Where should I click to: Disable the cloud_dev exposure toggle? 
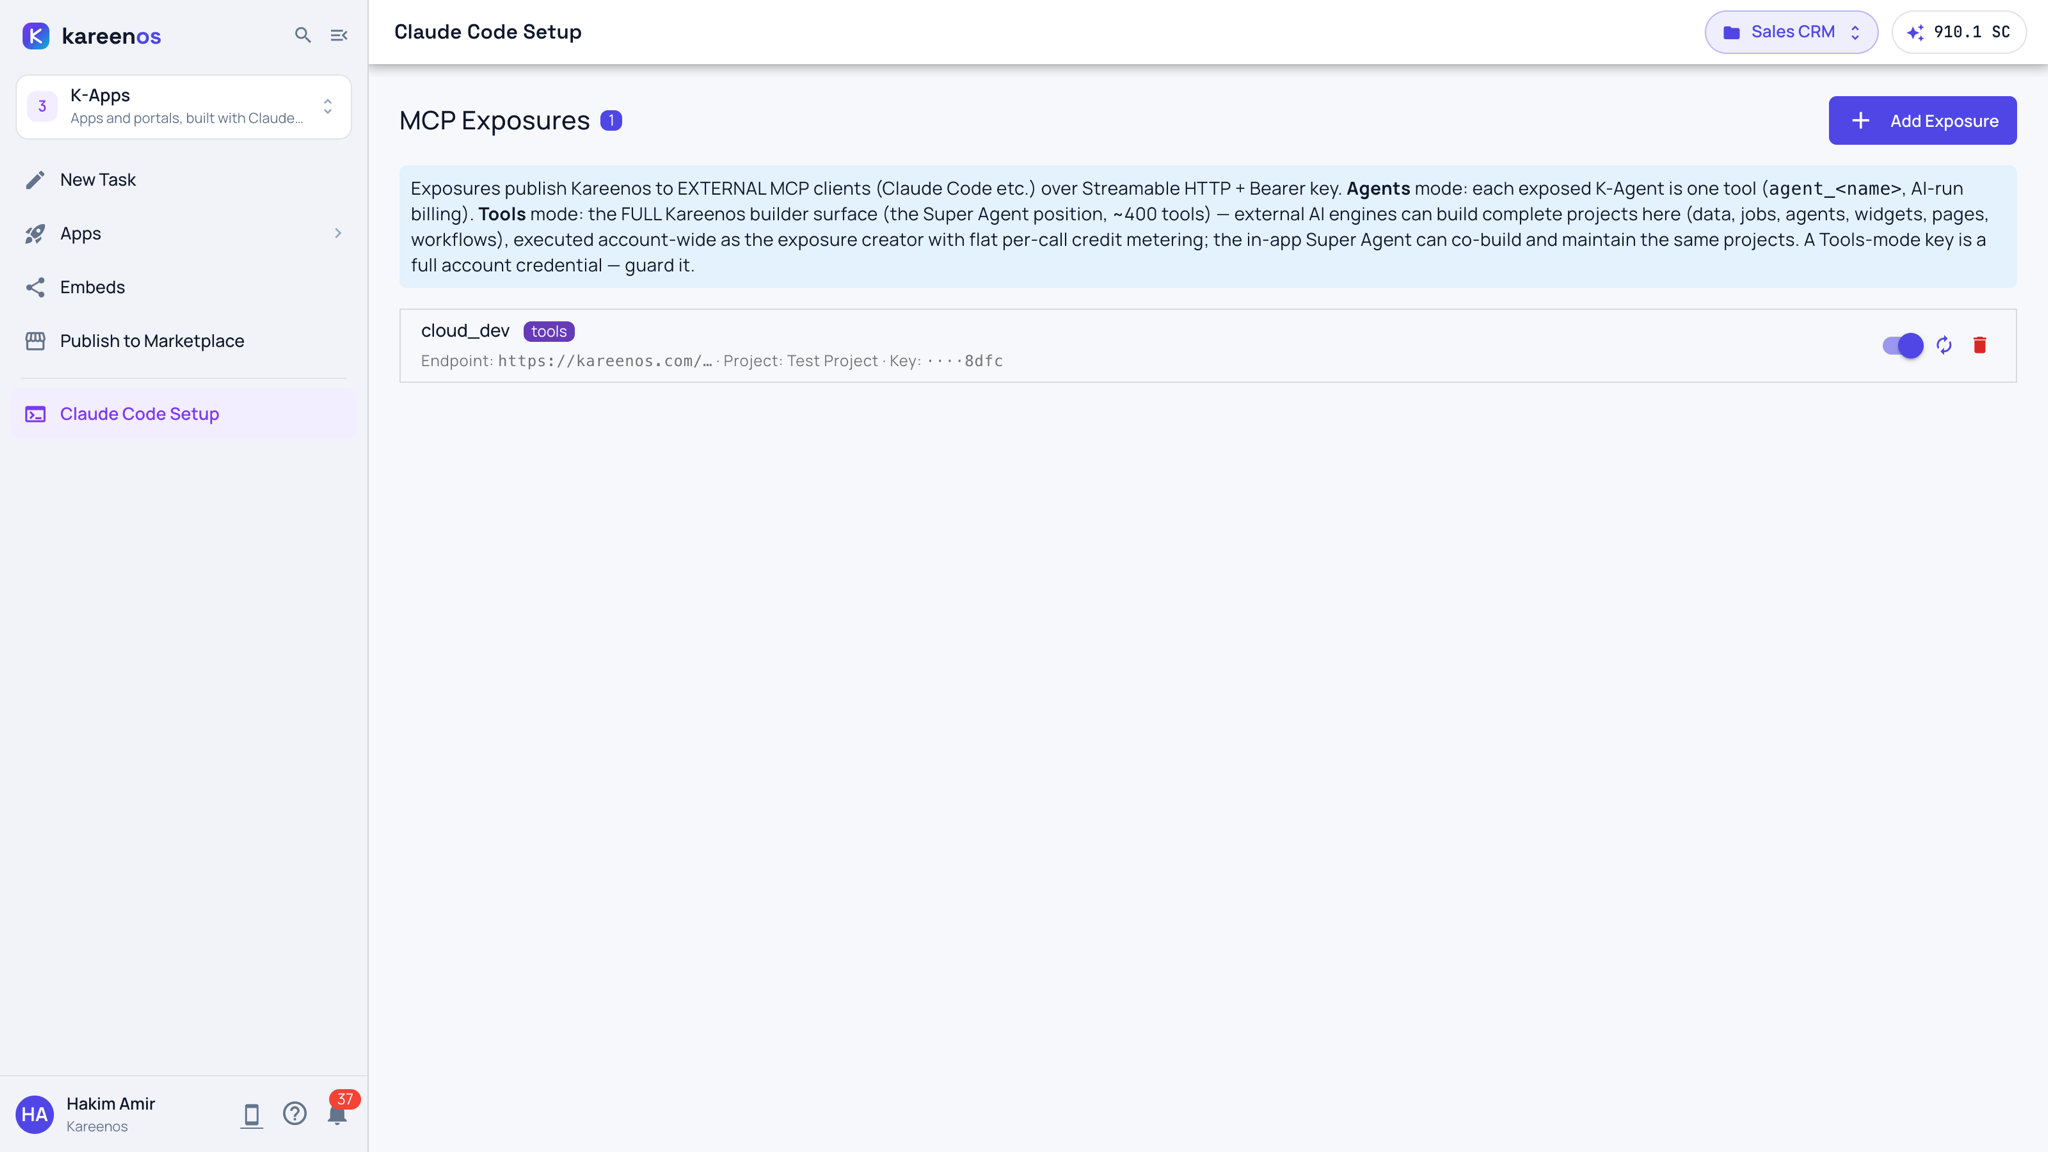[1902, 345]
